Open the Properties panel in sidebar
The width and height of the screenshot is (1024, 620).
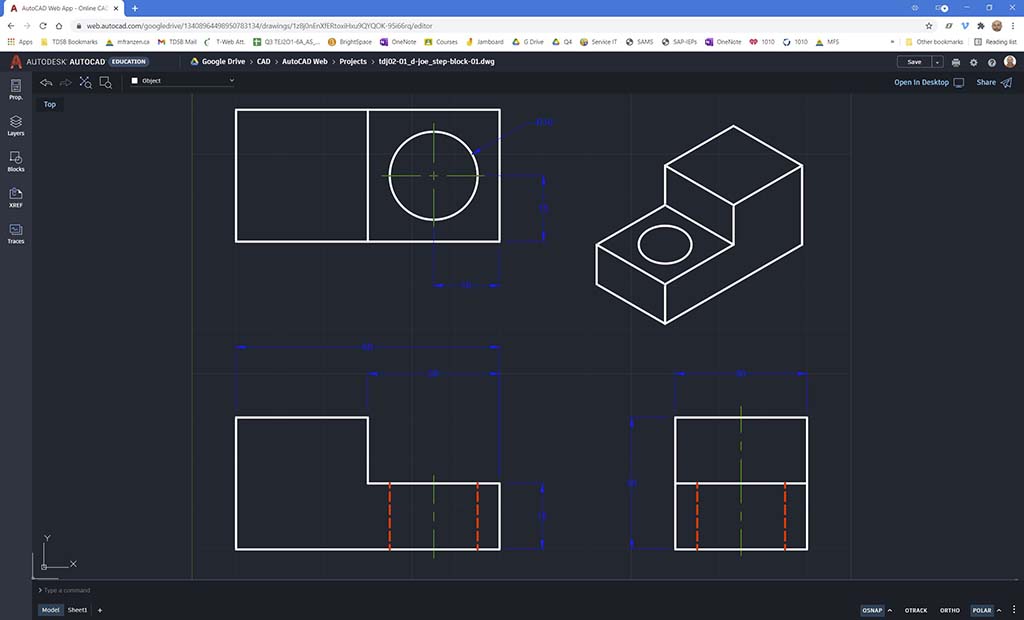click(16, 90)
